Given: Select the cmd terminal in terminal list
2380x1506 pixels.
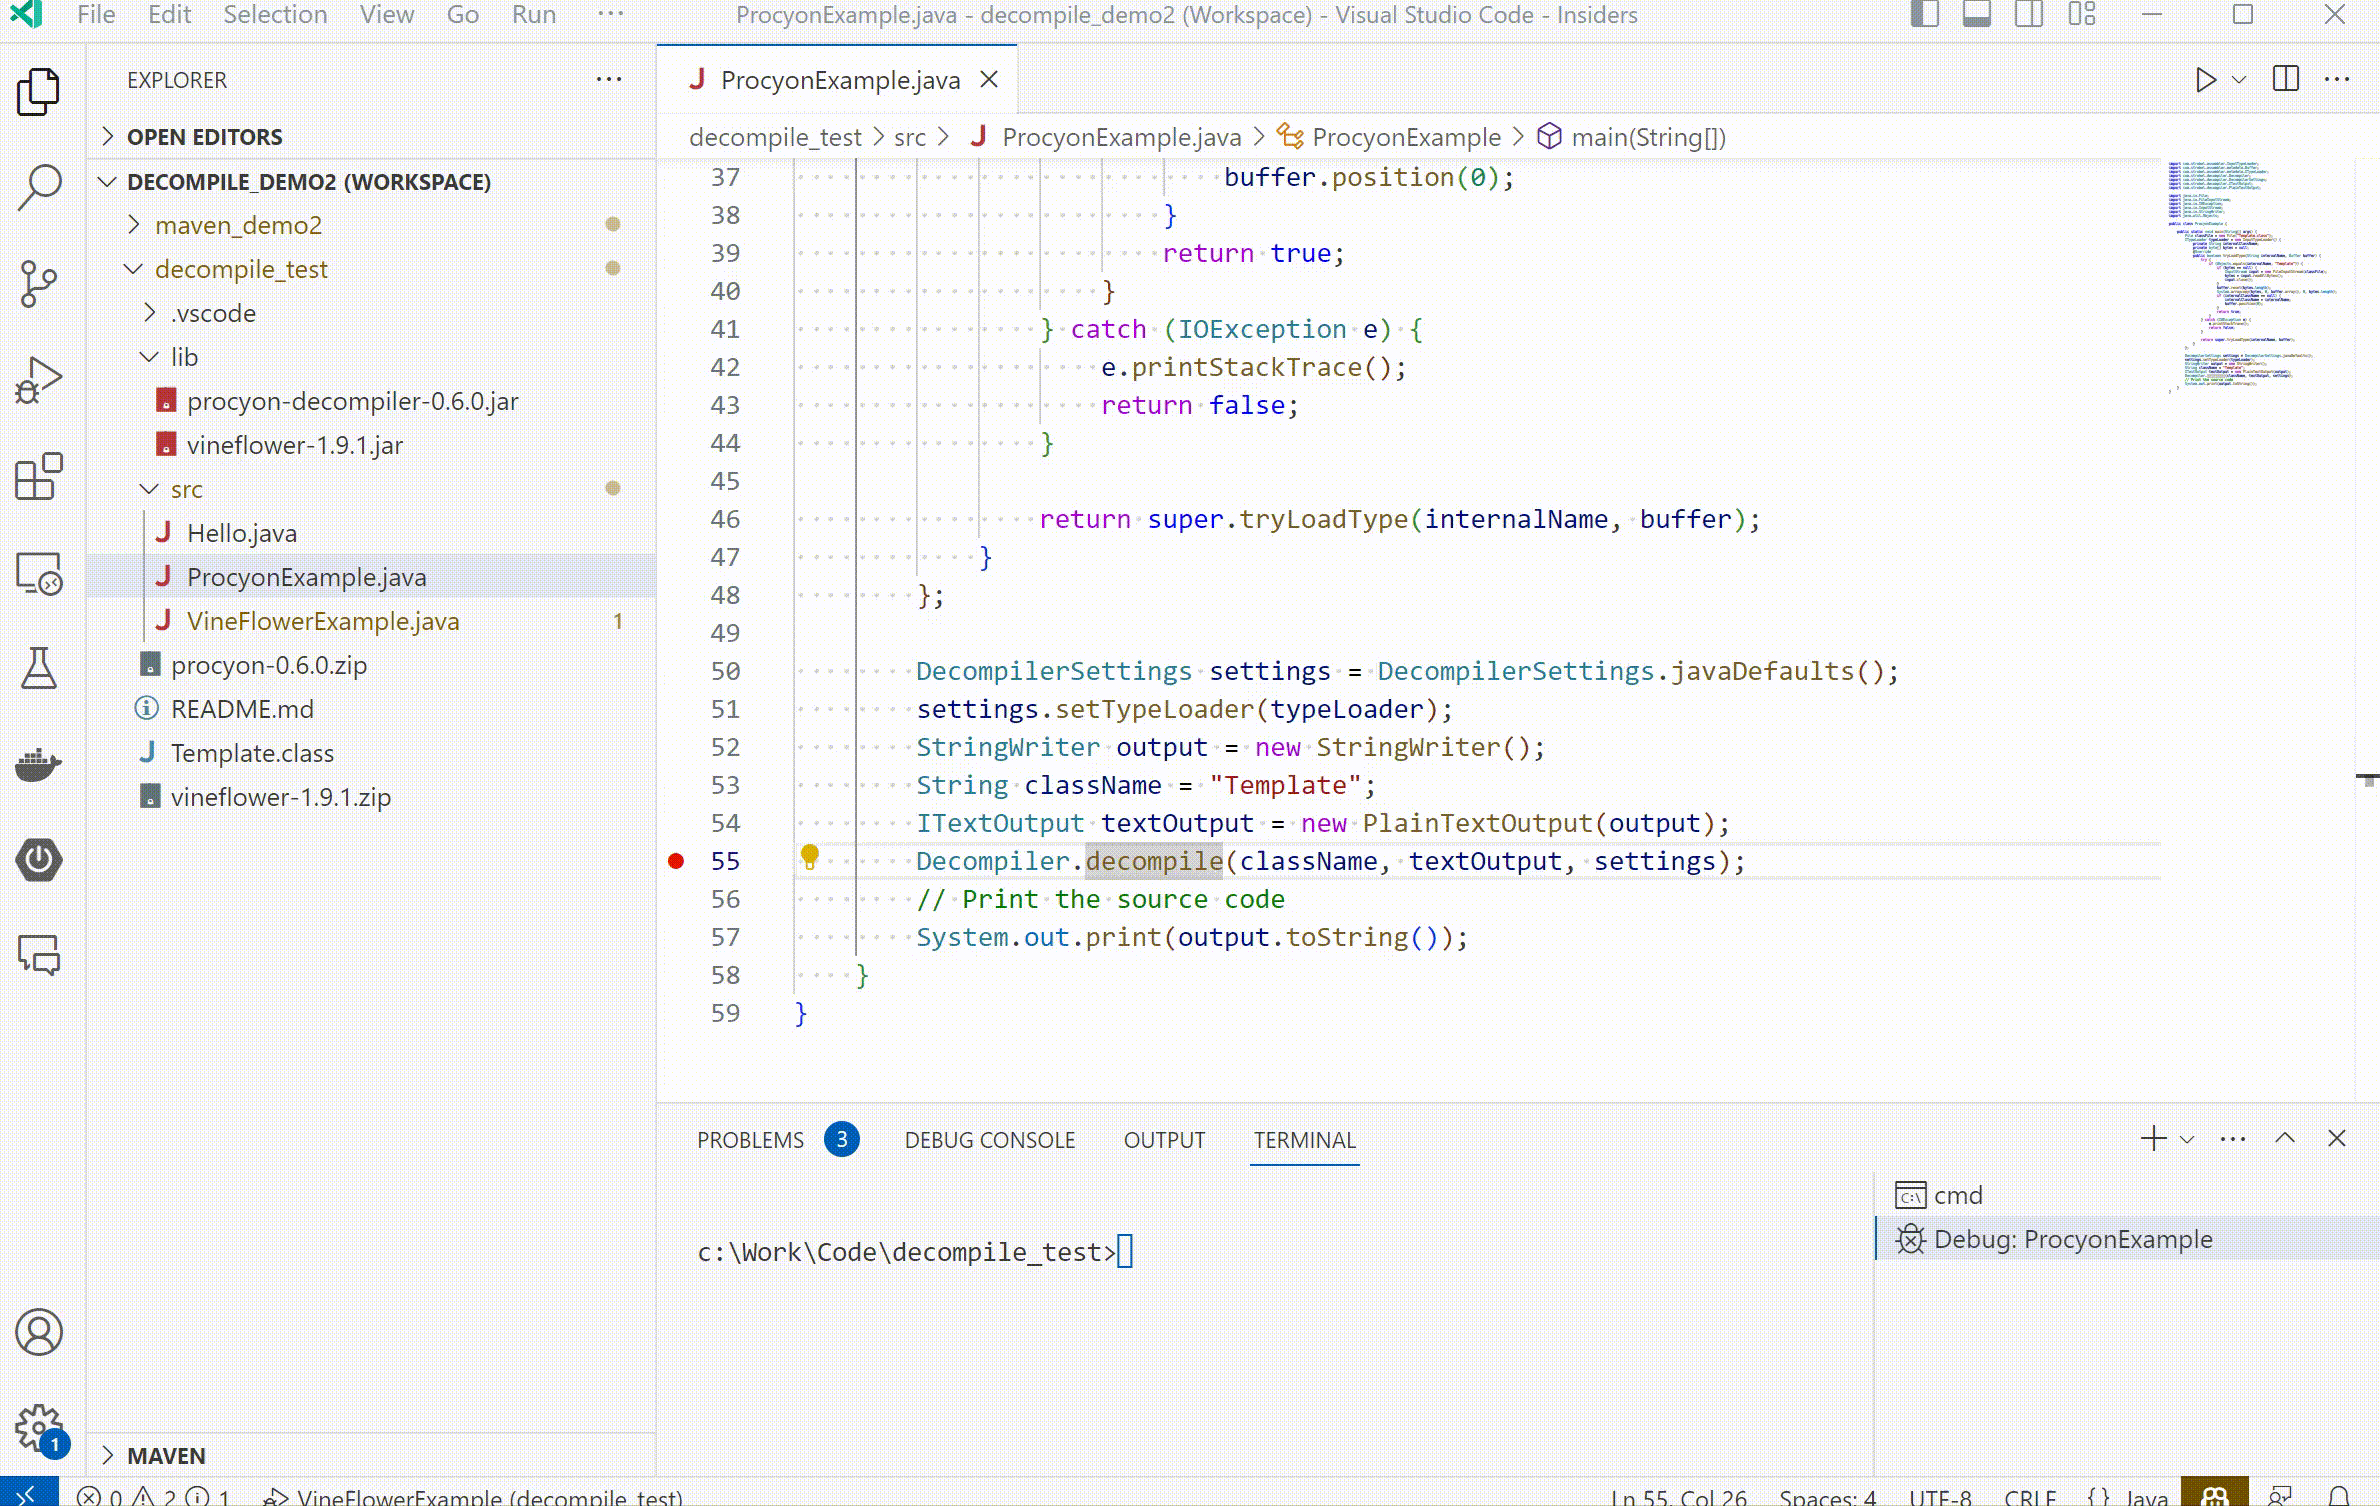Looking at the screenshot, I should pos(2128,1195).
